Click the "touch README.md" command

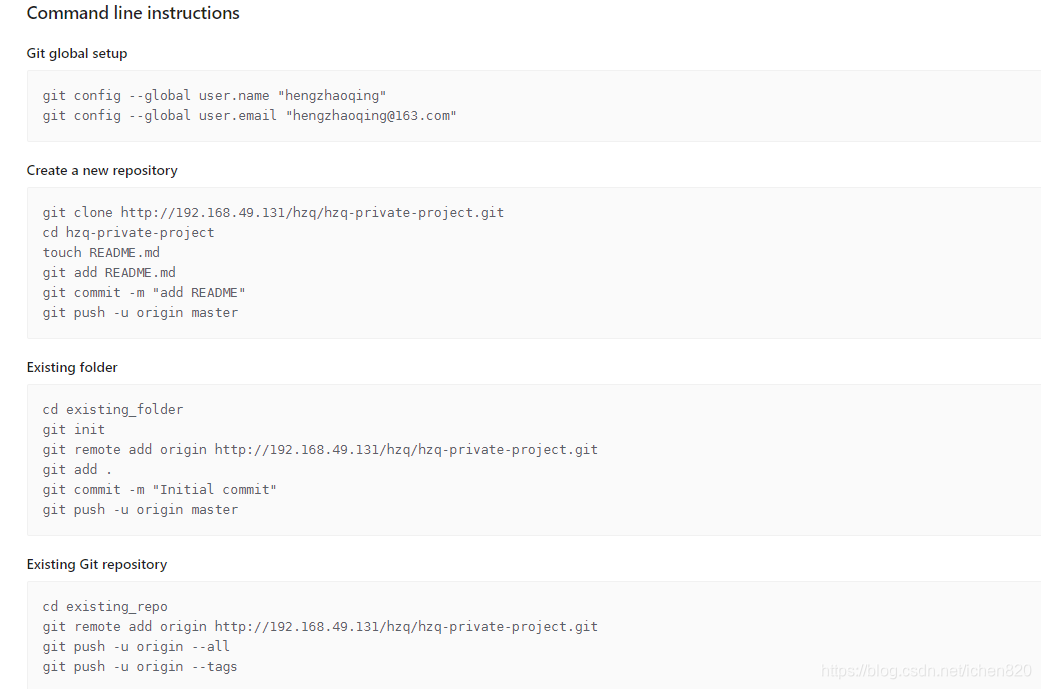pyautogui.click(x=101, y=253)
